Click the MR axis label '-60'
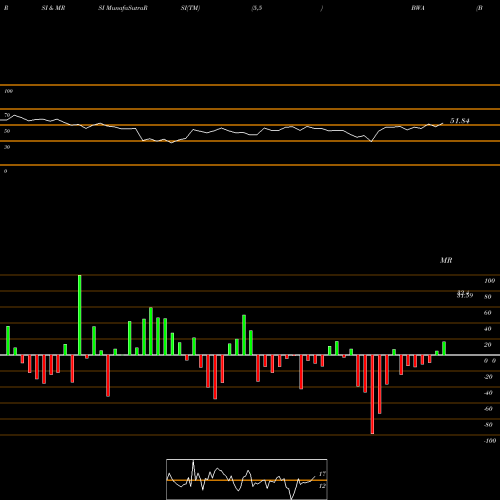This screenshot has width=500, height=500. click(488, 409)
